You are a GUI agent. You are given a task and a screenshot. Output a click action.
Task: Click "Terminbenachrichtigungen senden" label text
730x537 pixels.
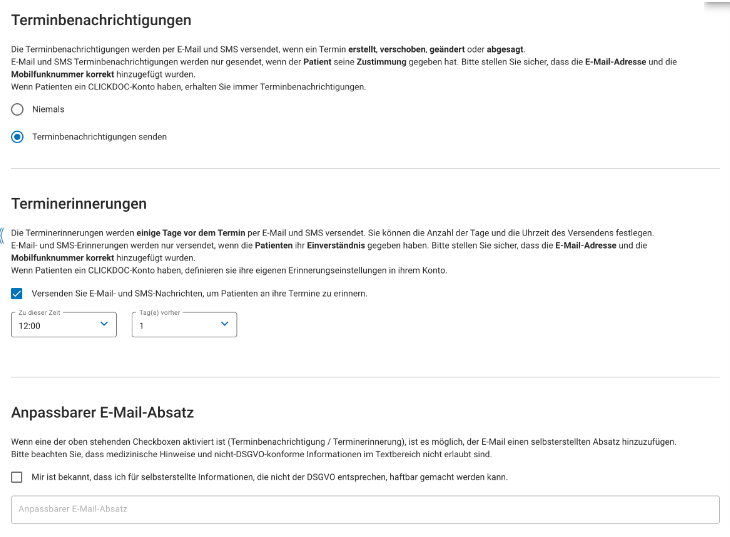(99, 137)
